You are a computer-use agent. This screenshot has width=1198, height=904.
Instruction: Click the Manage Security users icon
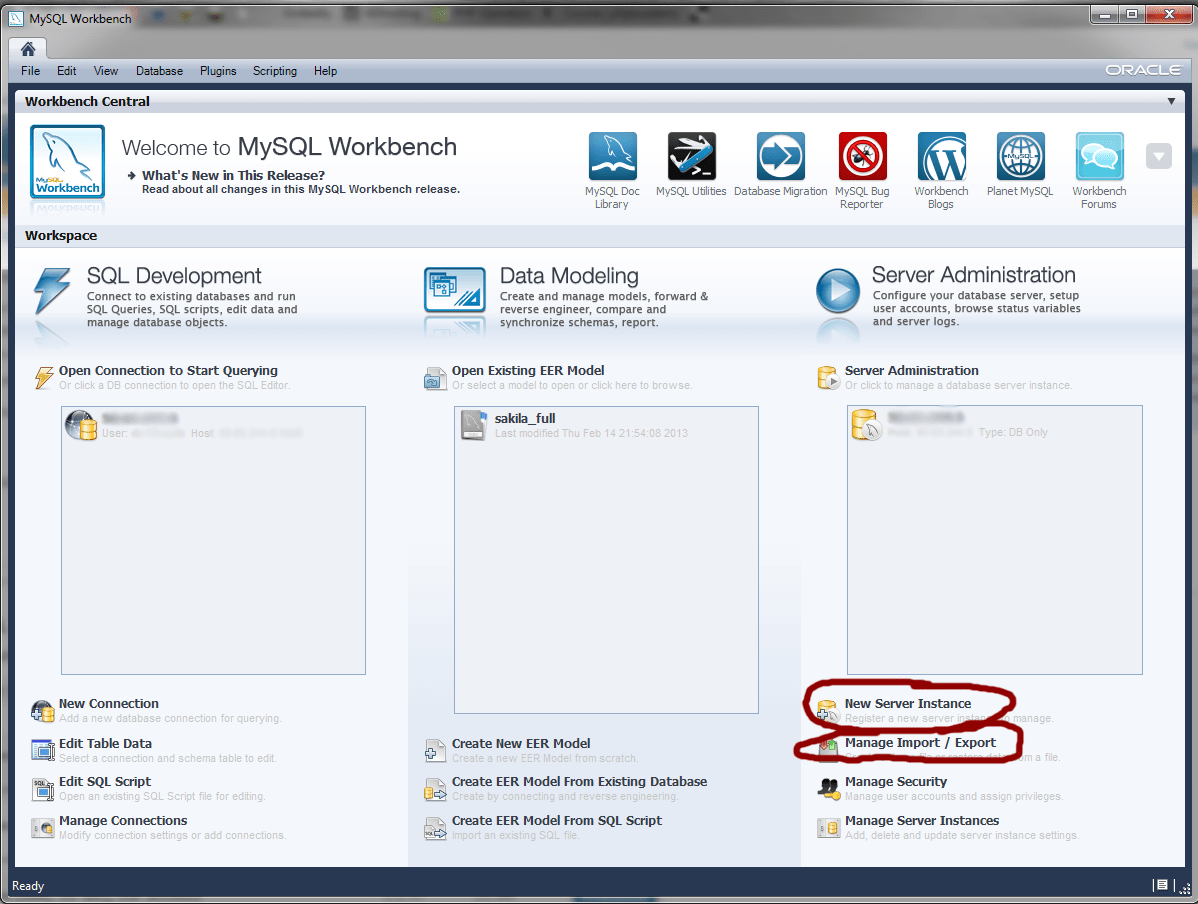pos(830,787)
